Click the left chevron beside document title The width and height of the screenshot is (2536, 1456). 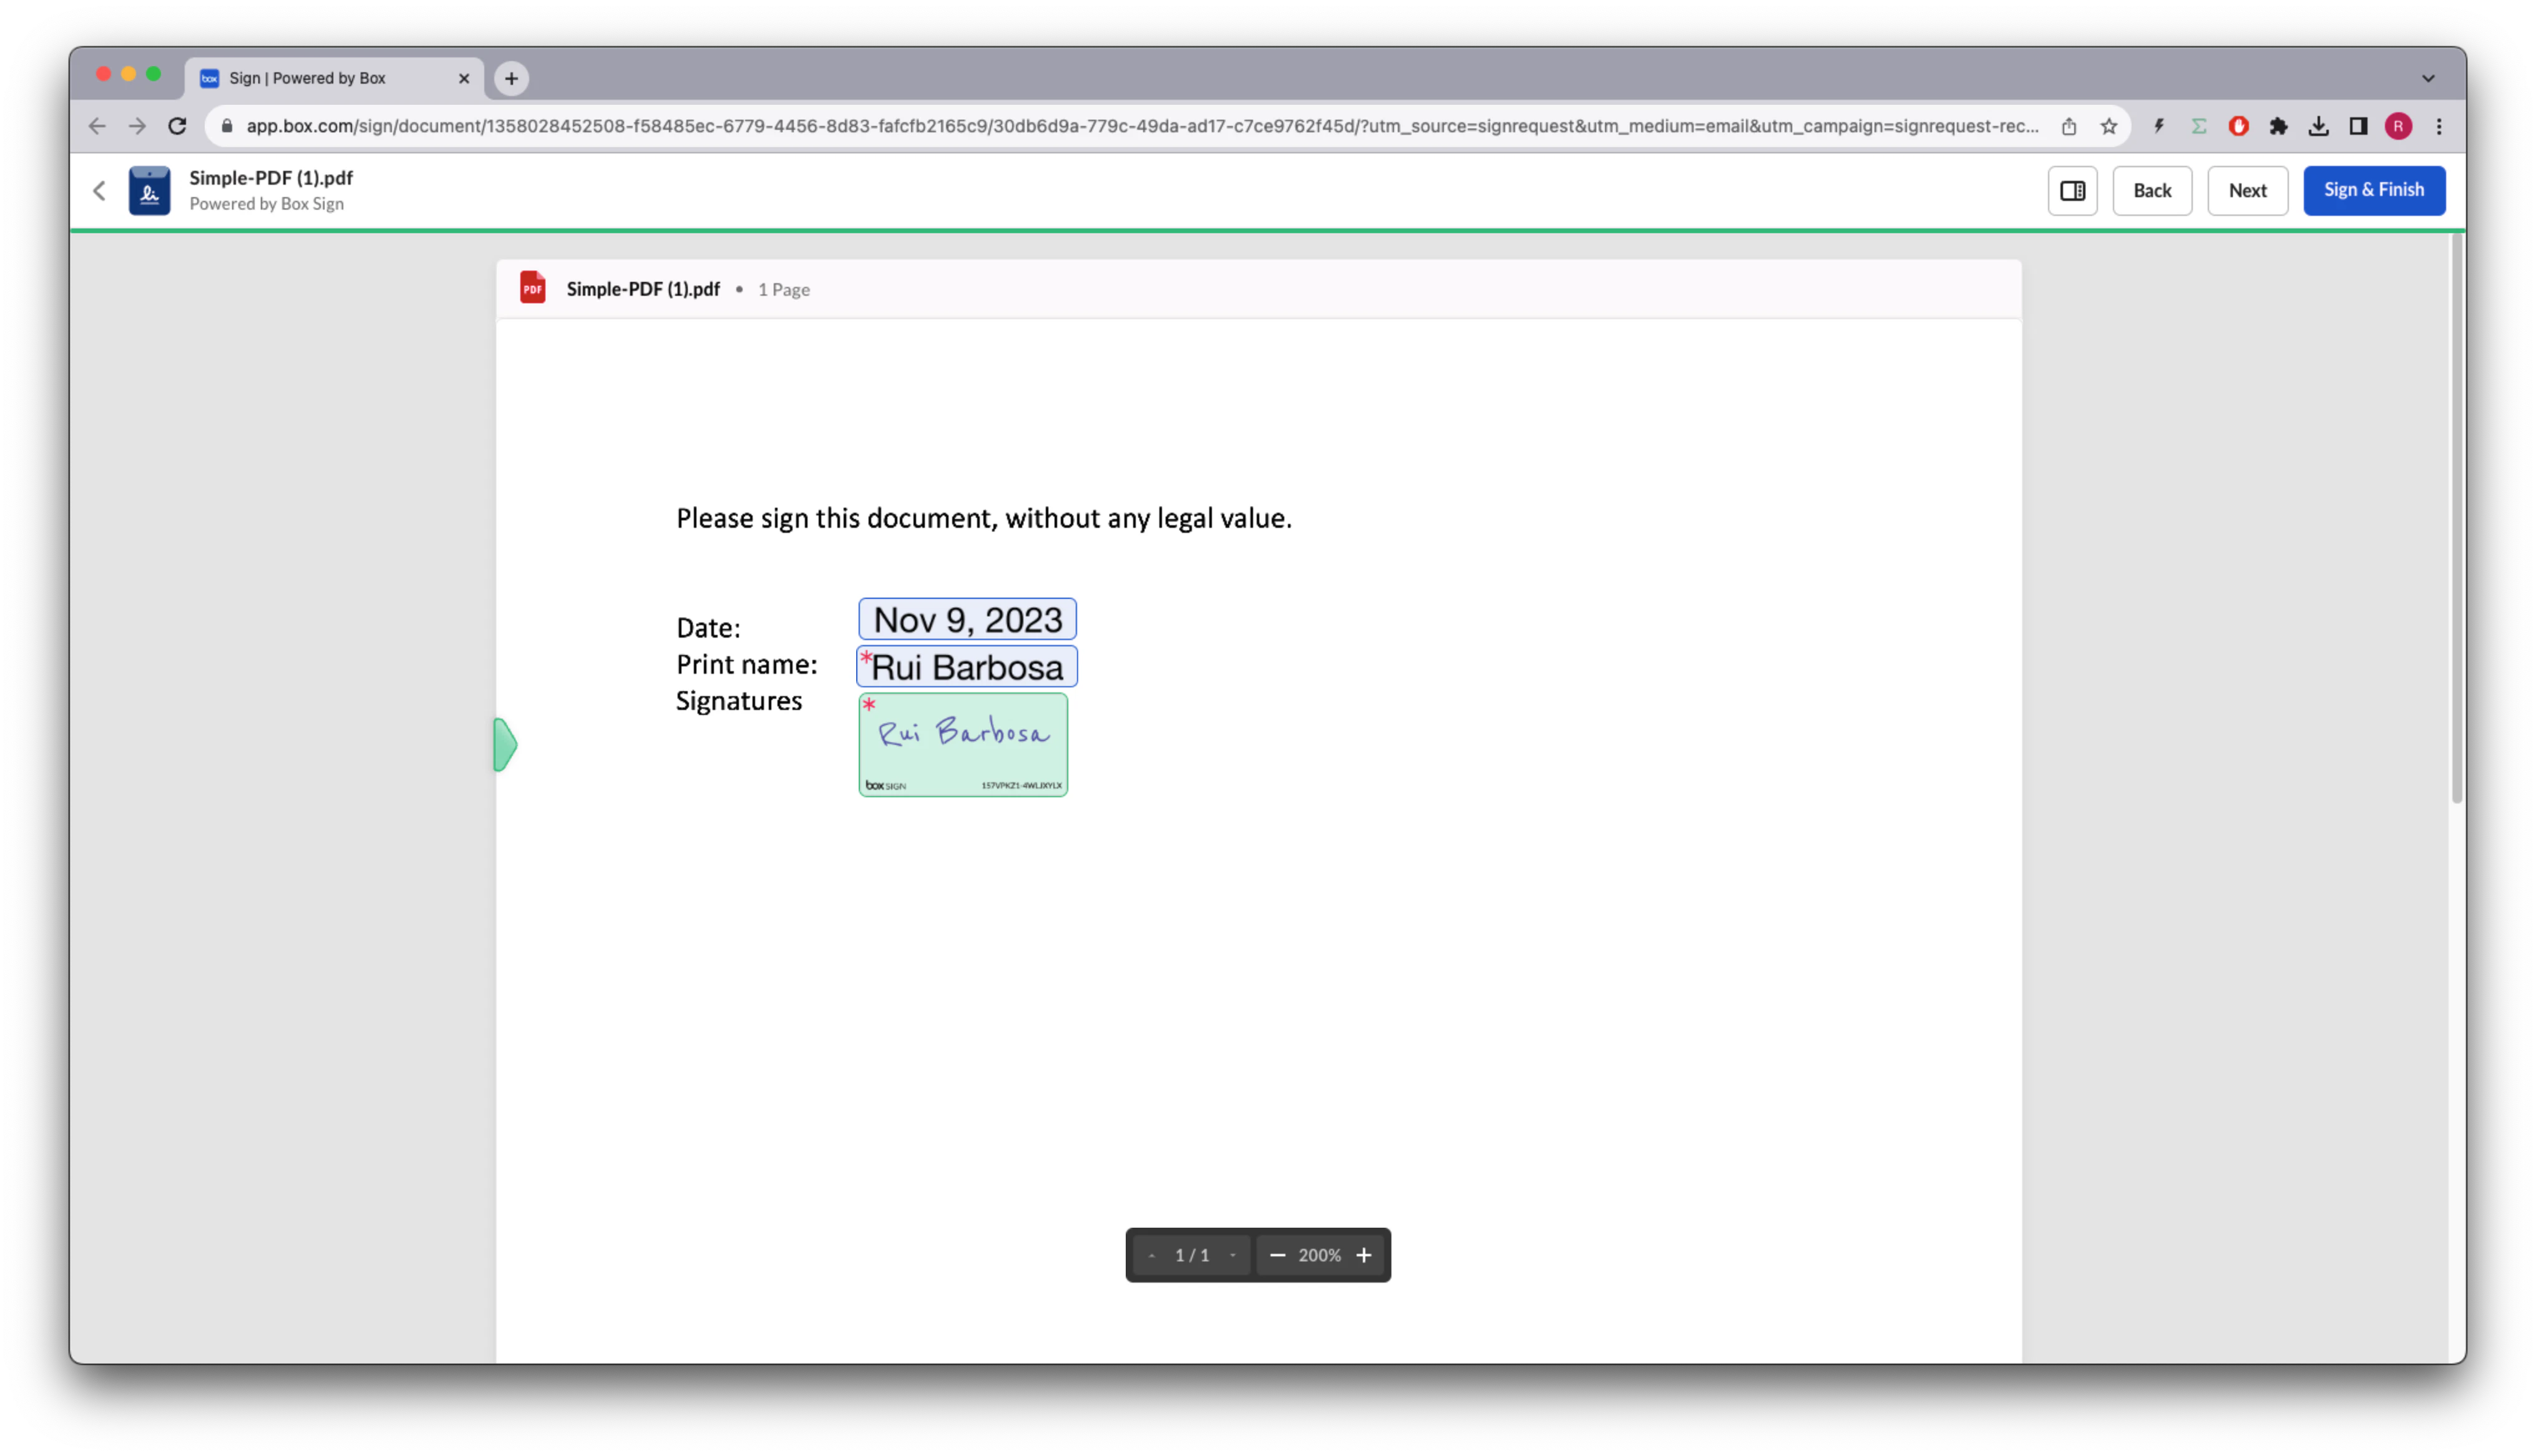[x=99, y=190]
